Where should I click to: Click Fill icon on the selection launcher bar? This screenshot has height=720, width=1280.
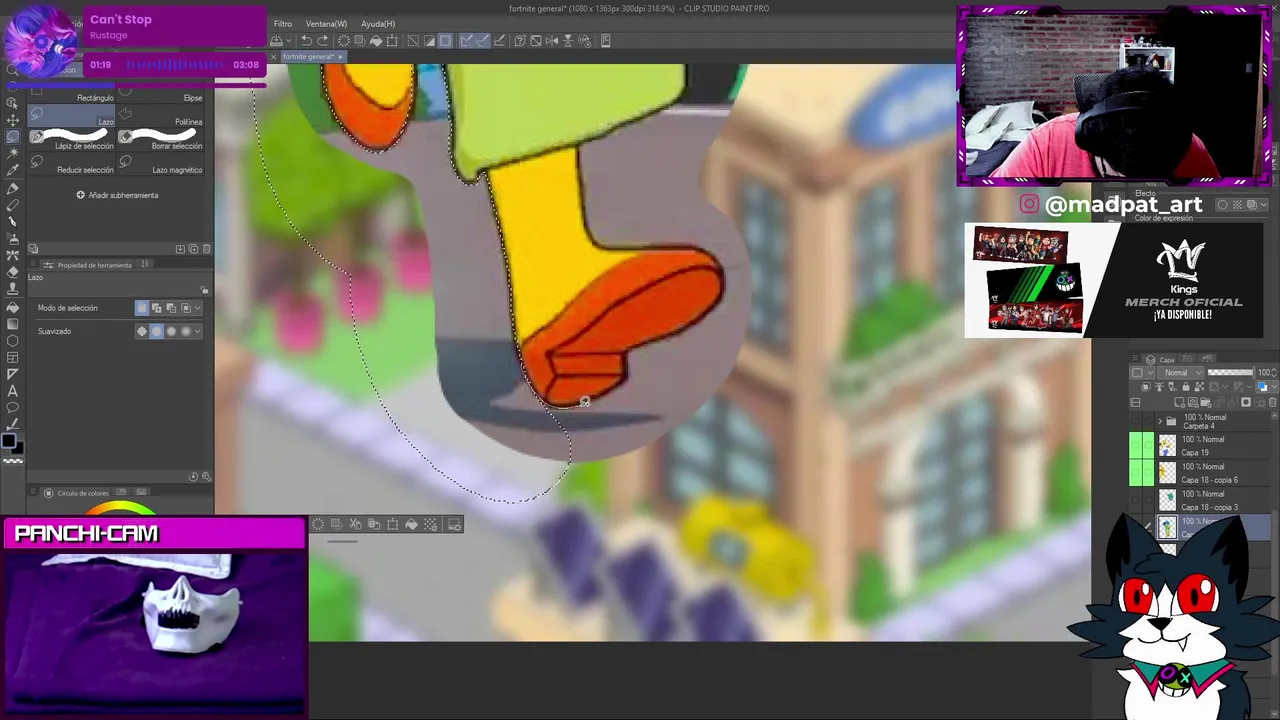411,524
